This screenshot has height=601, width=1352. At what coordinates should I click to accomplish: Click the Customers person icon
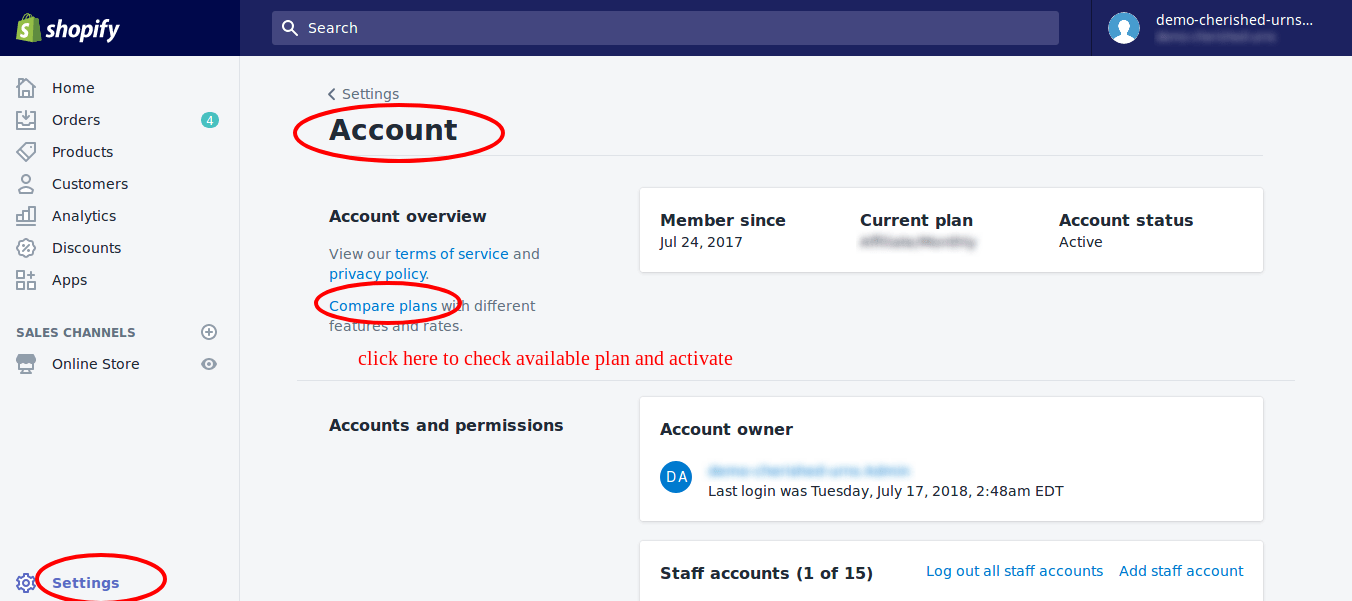(x=26, y=184)
